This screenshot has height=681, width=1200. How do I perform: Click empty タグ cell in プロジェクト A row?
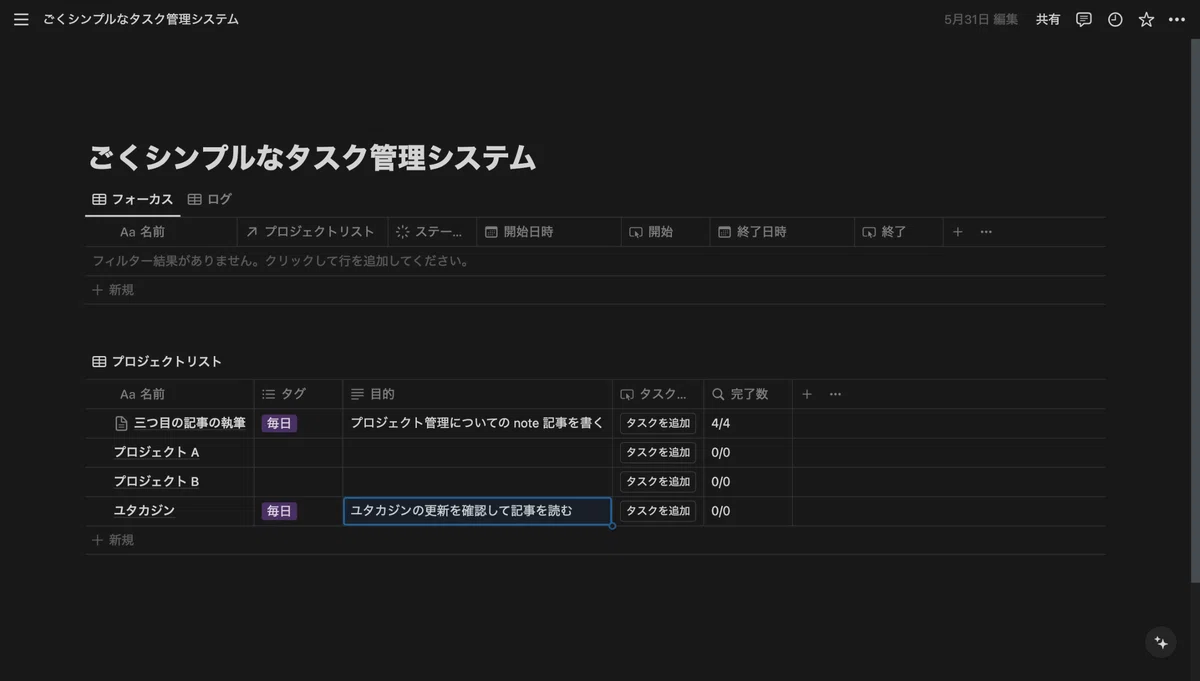(x=298, y=452)
